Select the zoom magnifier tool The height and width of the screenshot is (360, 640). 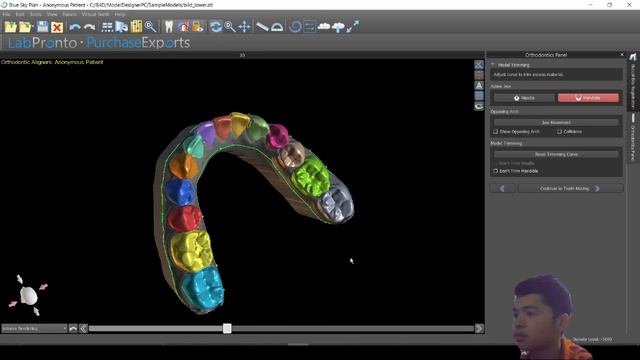[230, 27]
